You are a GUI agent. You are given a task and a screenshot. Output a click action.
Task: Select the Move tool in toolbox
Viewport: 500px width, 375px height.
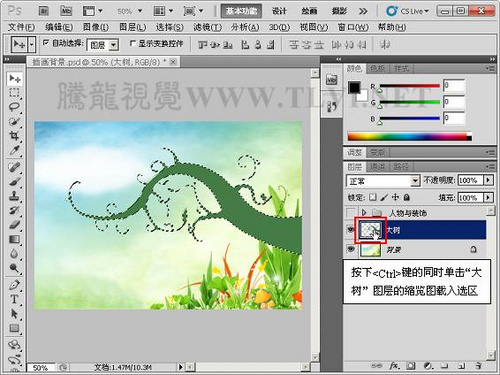tap(14, 79)
